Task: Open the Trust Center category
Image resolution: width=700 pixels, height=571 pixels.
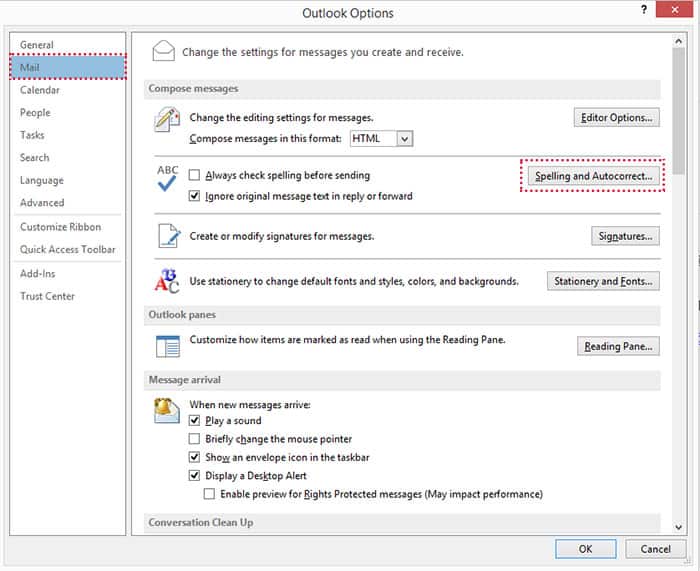Action: [x=68, y=296]
